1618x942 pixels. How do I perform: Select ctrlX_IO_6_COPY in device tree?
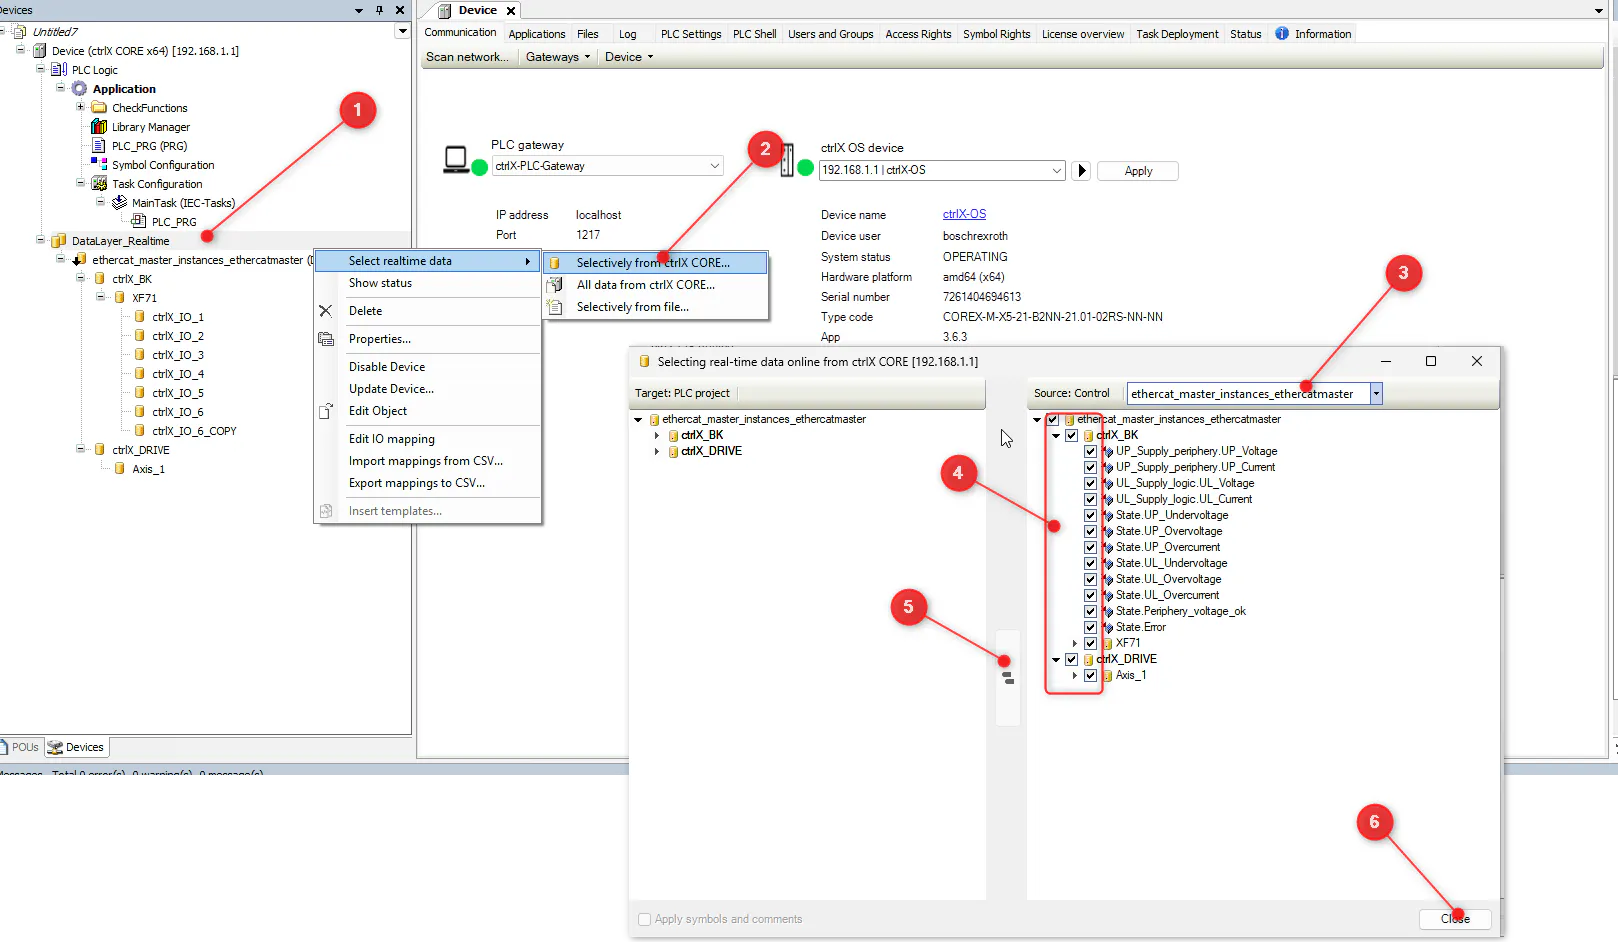pos(194,431)
